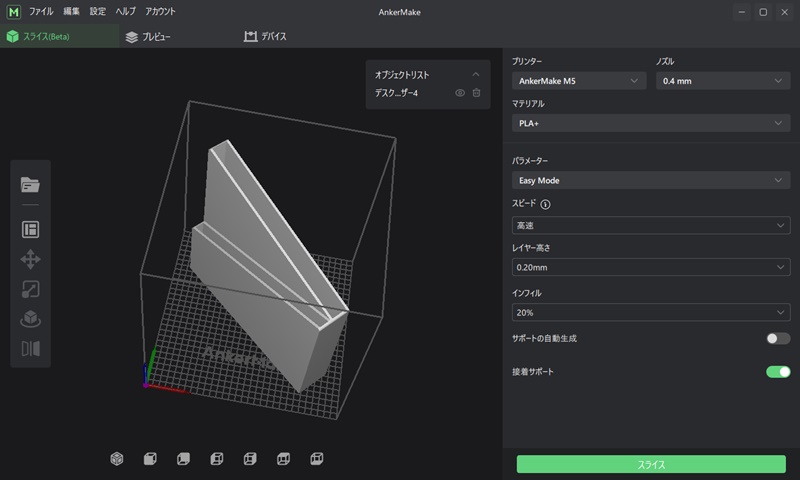Click the seventh view cube icon
Viewport: 800px width, 480px height.
tap(316, 459)
